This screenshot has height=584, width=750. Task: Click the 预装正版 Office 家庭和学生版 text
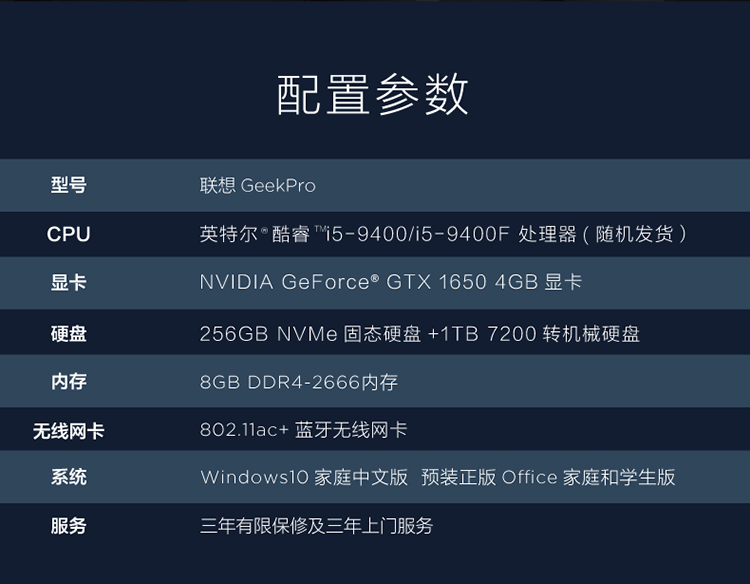pos(548,477)
